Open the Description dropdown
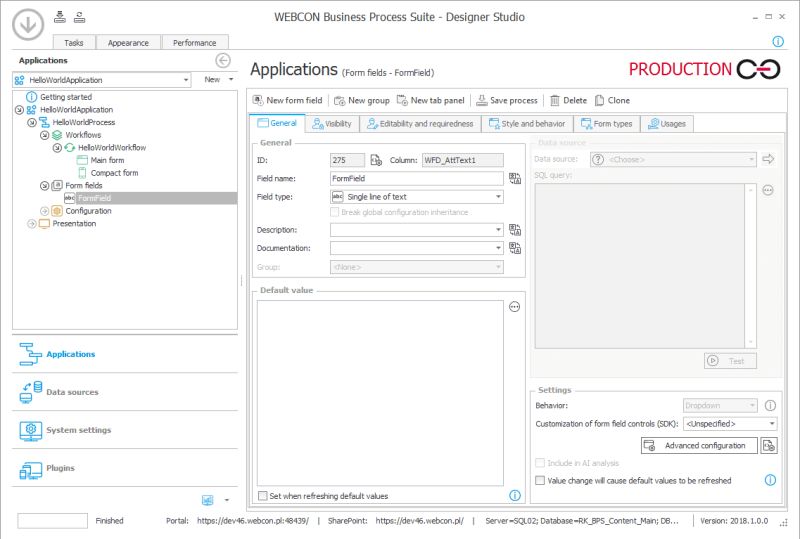This screenshot has height=539, width=800. [x=498, y=230]
